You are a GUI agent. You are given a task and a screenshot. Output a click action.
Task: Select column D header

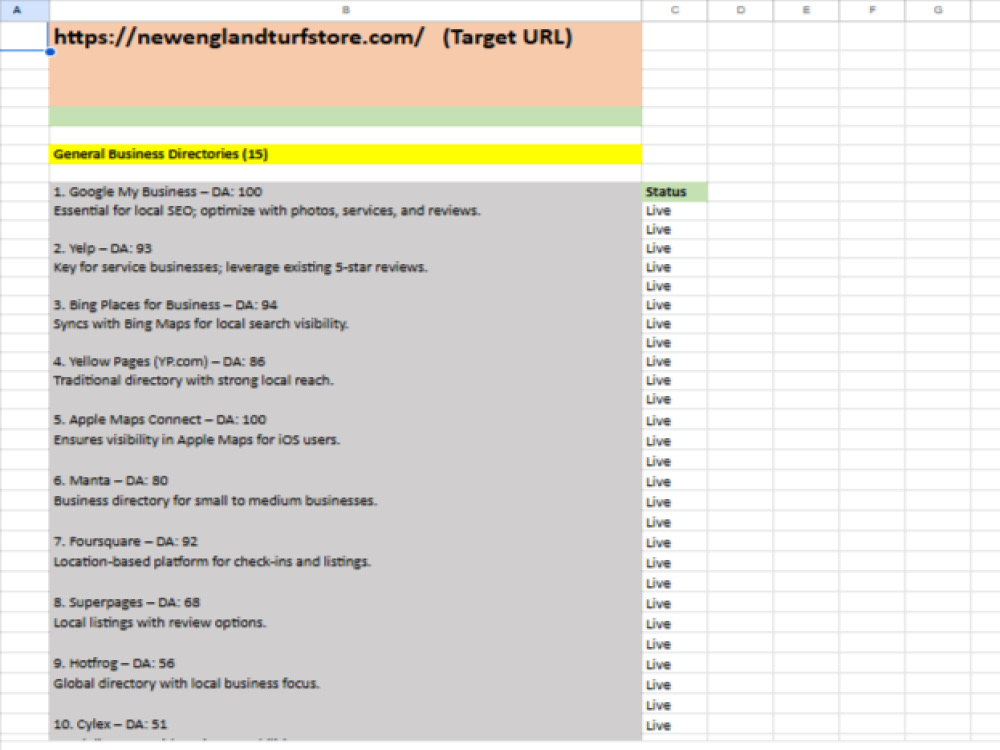740,10
